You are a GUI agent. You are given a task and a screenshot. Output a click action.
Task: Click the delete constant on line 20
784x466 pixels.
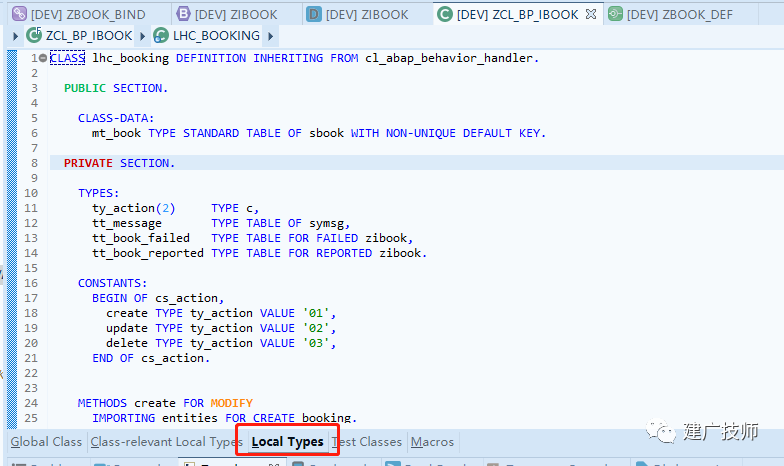tap(127, 343)
